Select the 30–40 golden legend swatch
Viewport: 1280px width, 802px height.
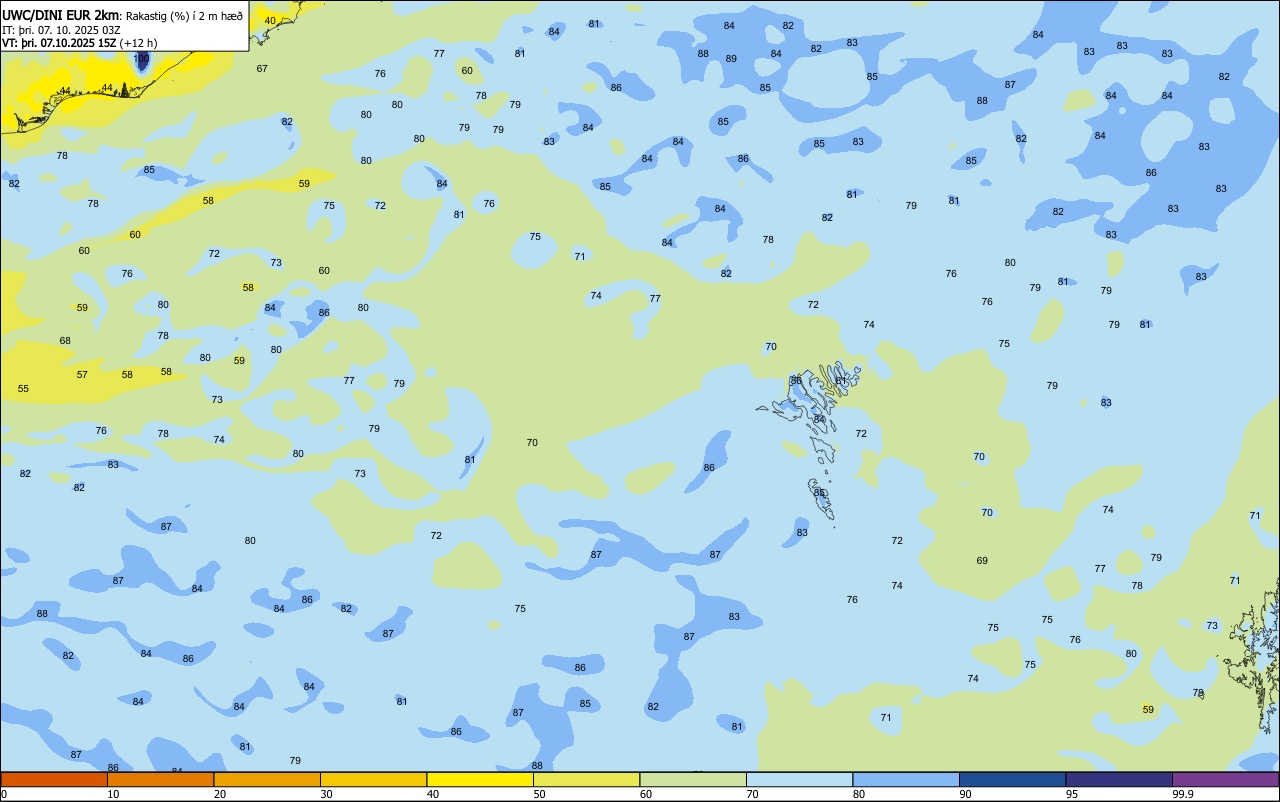(x=374, y=779)
